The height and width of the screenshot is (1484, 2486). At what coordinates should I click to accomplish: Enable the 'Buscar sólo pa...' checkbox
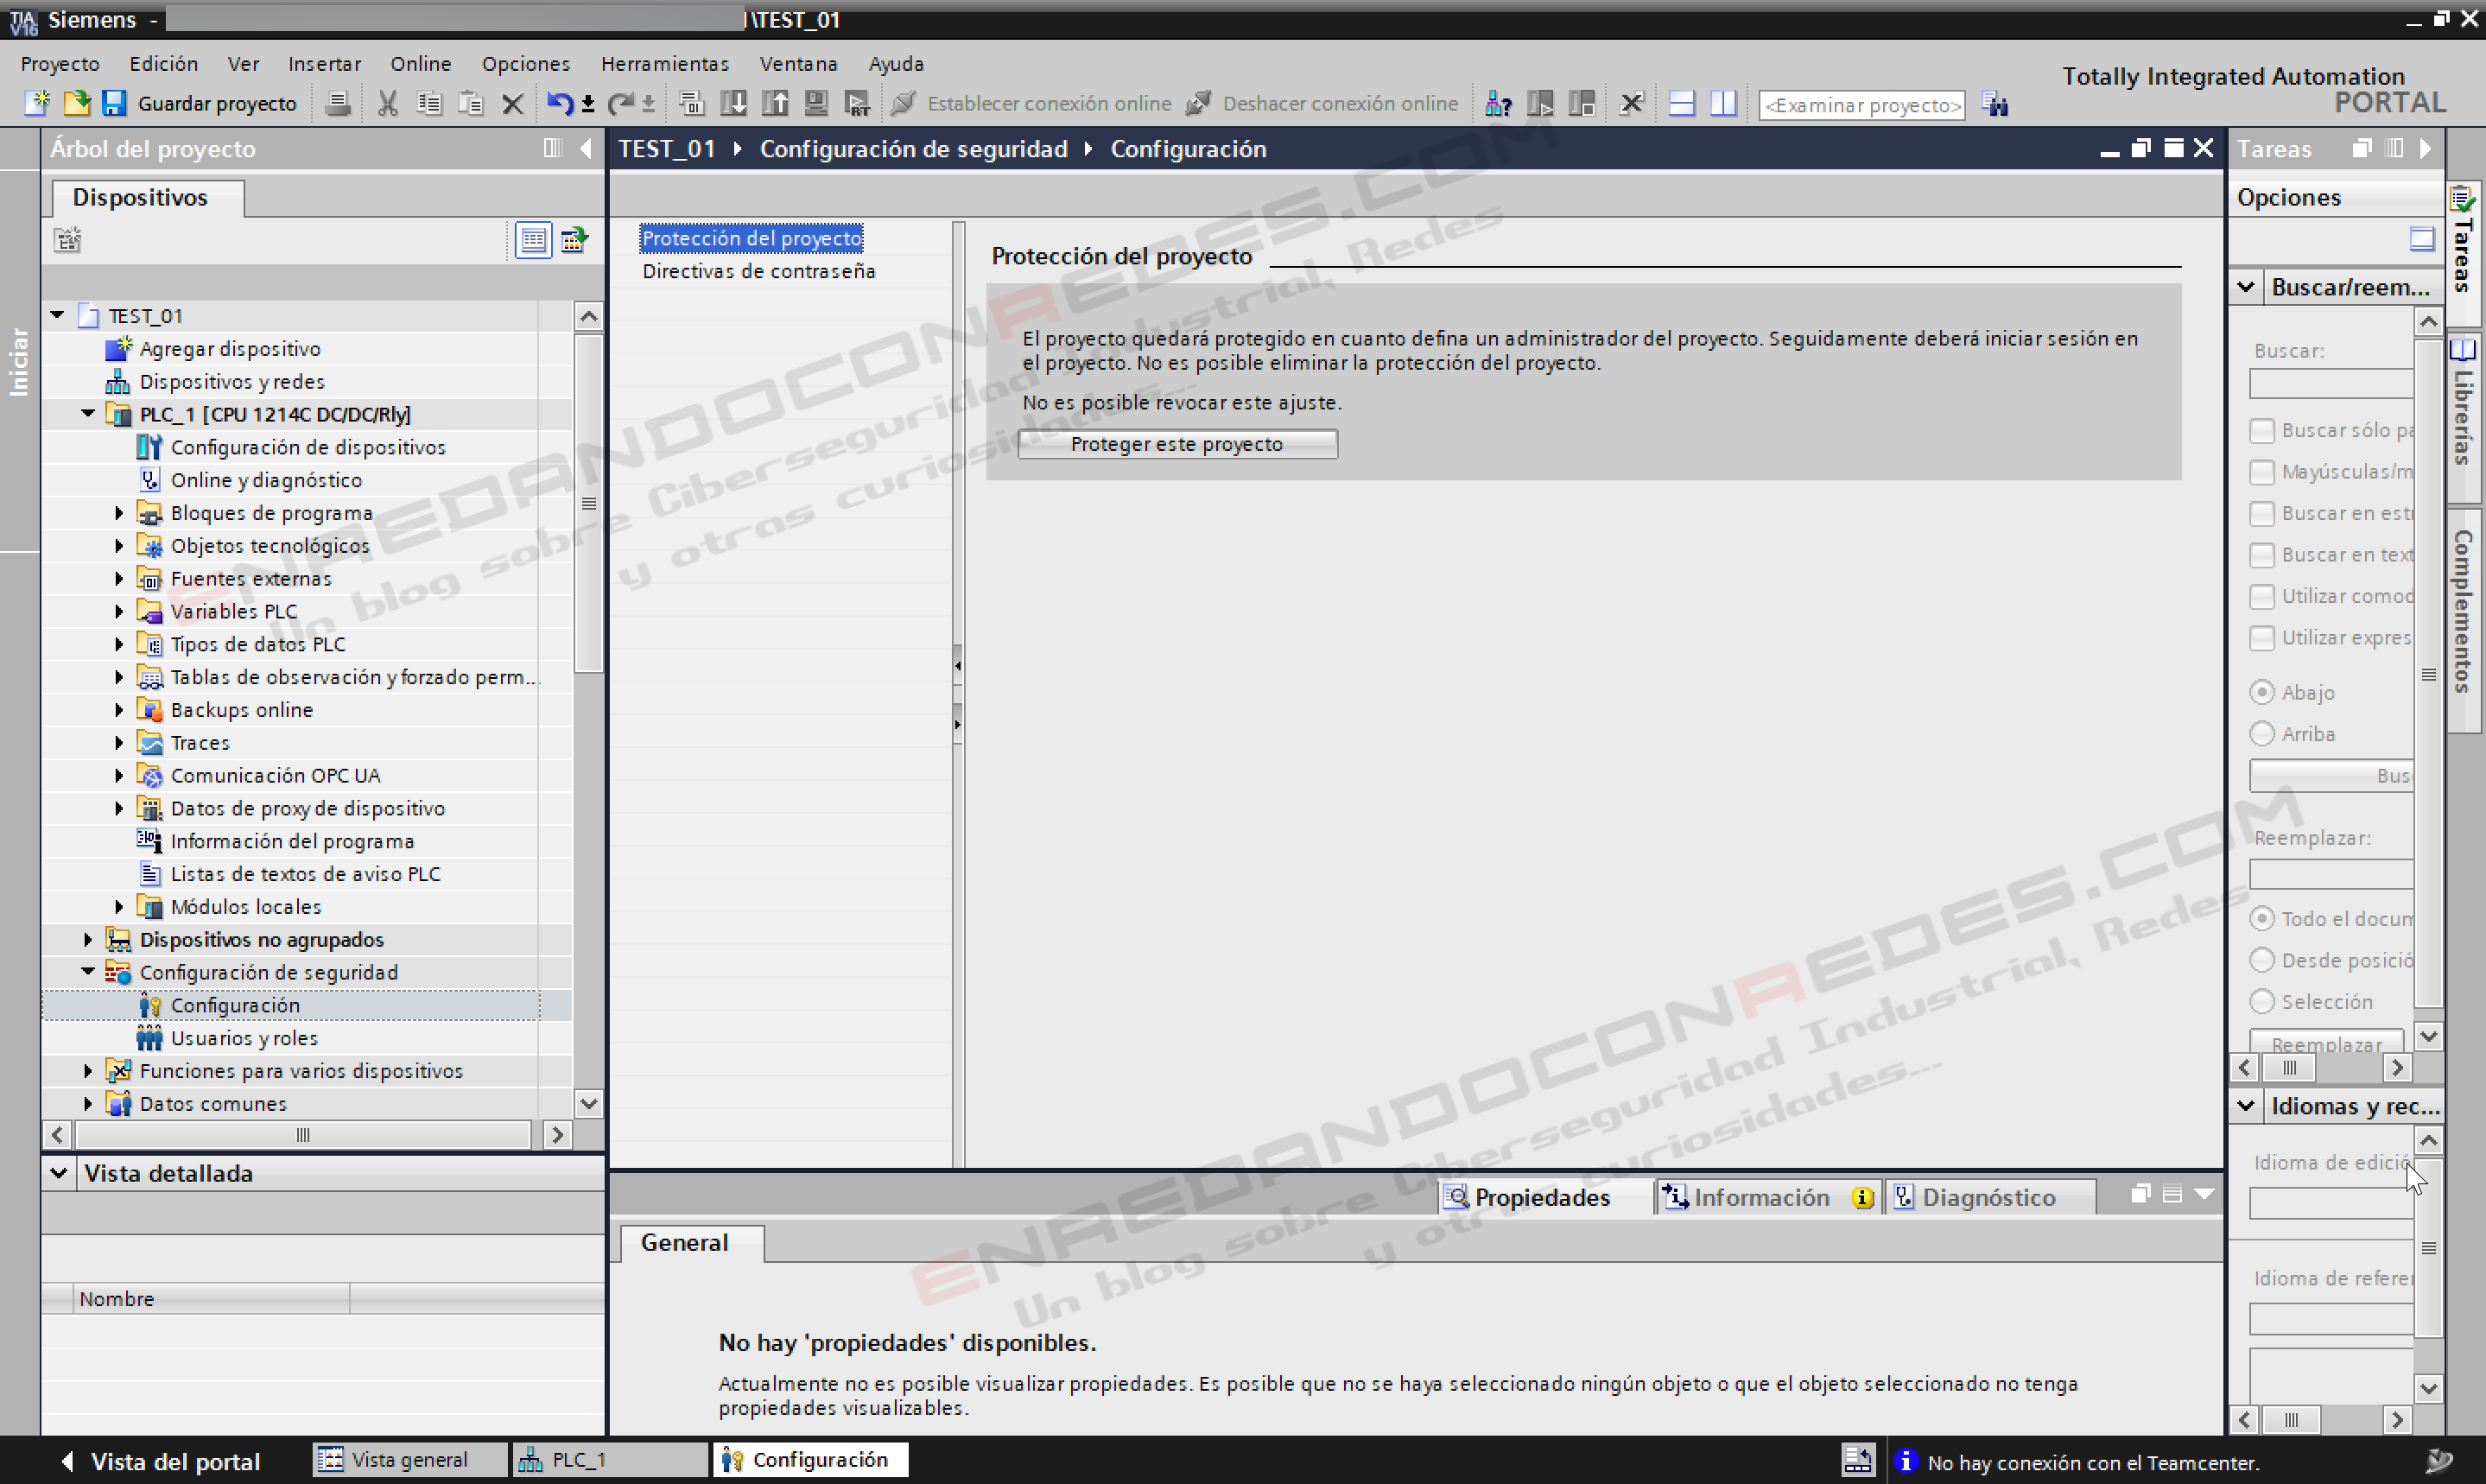(x=2261, y=430)
